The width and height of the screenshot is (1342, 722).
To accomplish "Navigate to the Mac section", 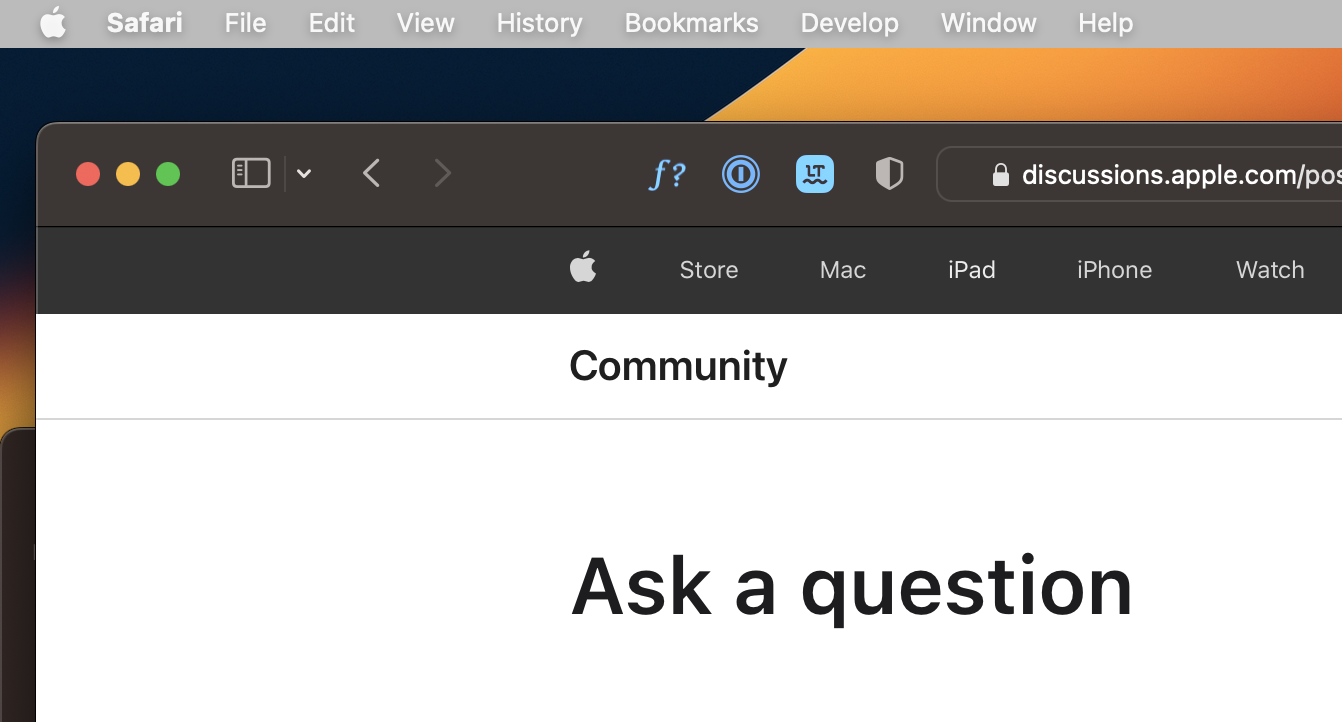I will coord(842,270).
